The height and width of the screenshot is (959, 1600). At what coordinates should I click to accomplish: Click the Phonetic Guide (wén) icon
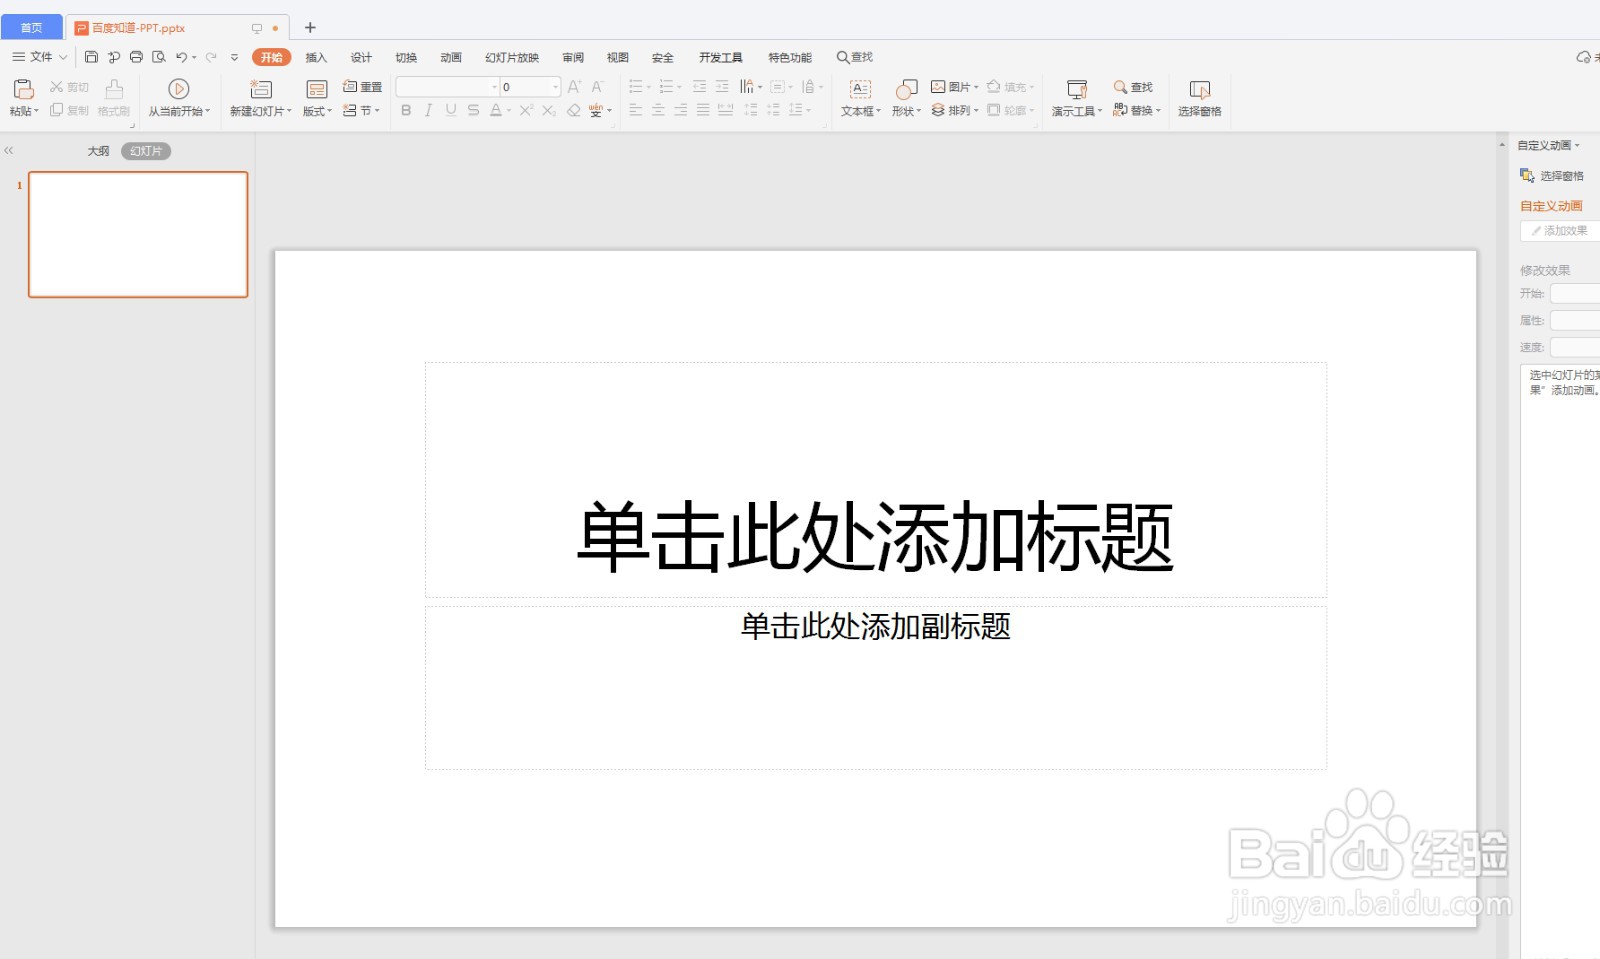(x=596, y=110)
